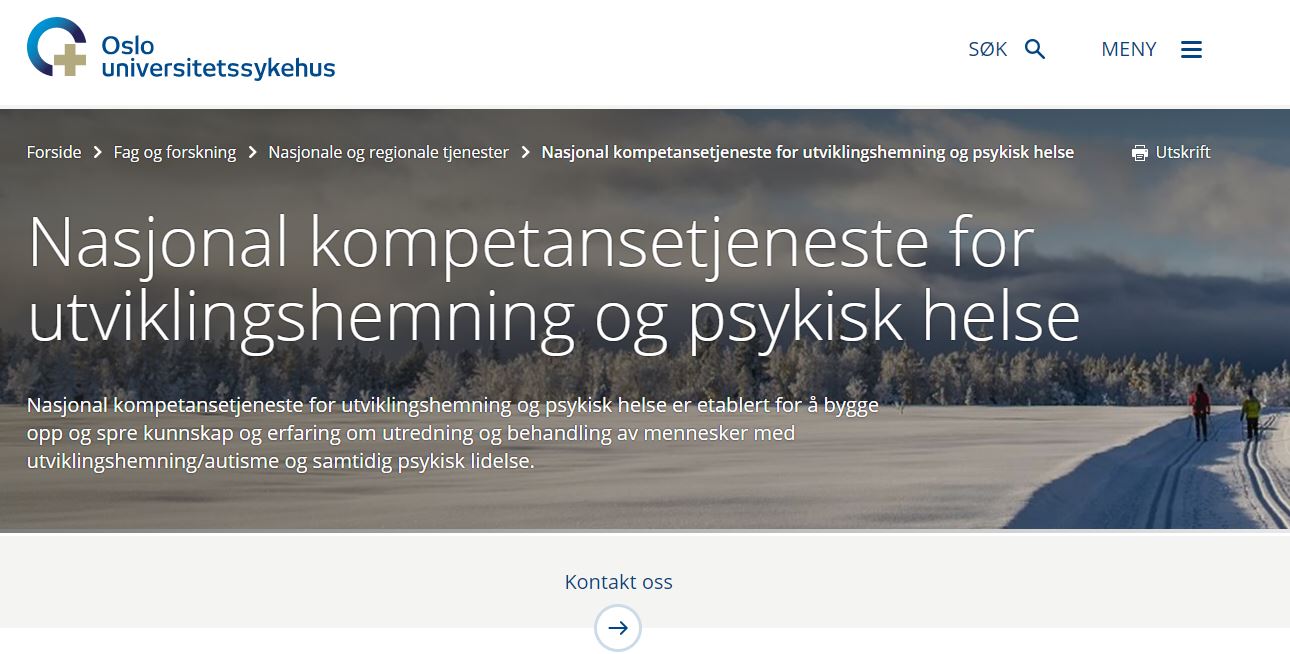The height and width of the screenshot is (654, 1290).
Task: Go to the Forside breadcrumb
Action: (x=54, y=152)
